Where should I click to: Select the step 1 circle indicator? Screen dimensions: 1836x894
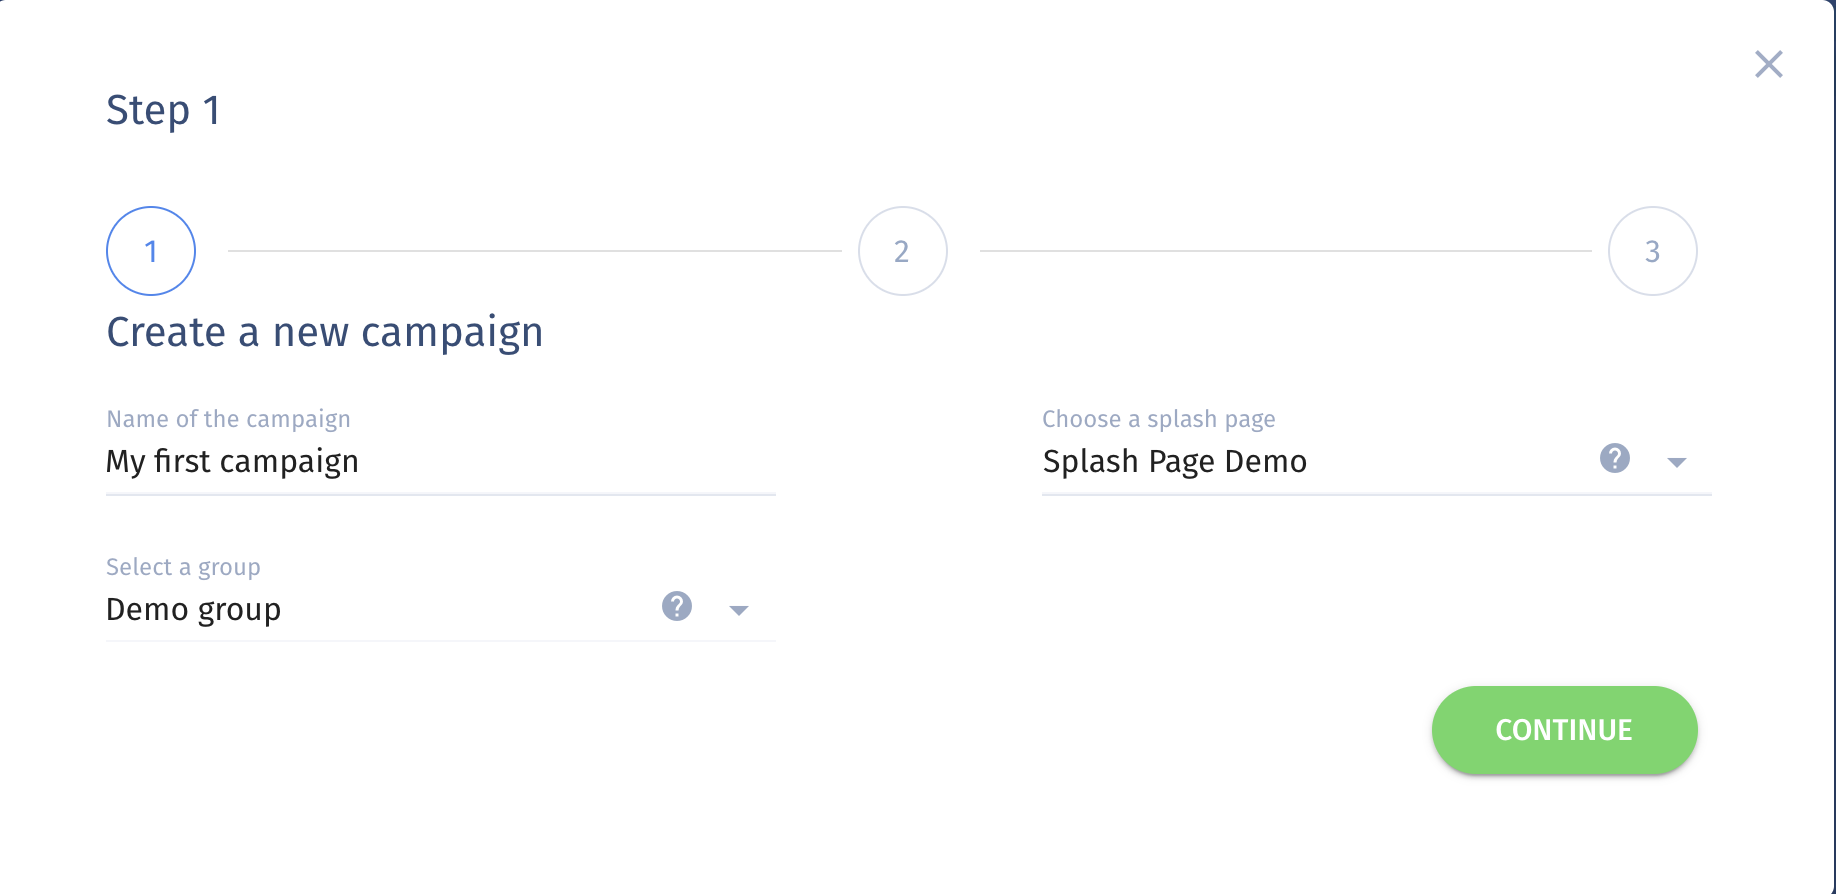click(x=151, y=251)
